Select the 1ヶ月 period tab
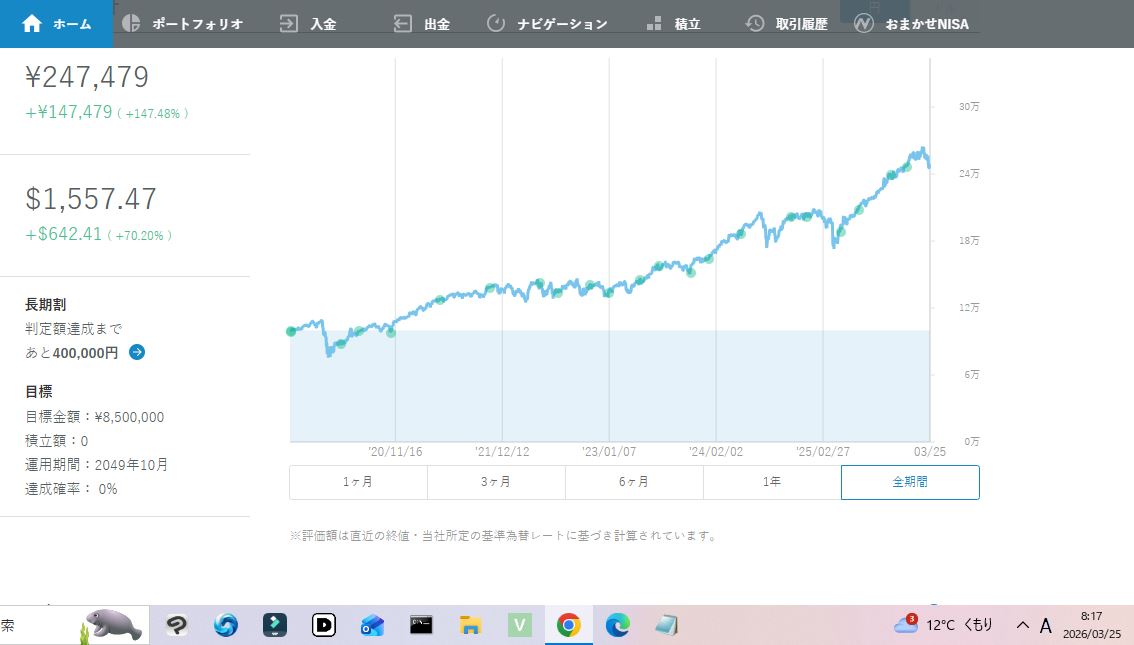Screen dimensions: 1134x645 pos(358,482)
